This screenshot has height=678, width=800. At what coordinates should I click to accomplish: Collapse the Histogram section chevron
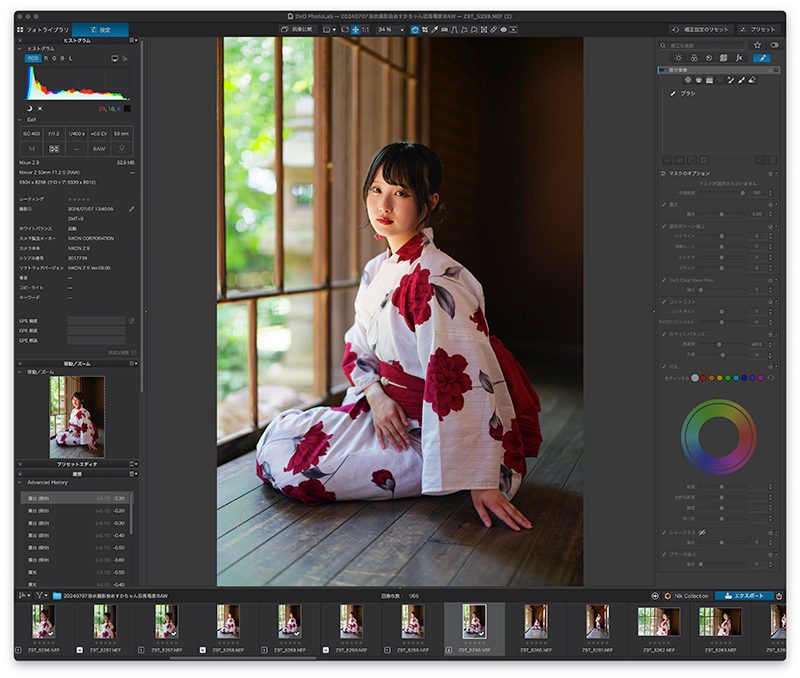pyautogui.click(x=20, y=48)
